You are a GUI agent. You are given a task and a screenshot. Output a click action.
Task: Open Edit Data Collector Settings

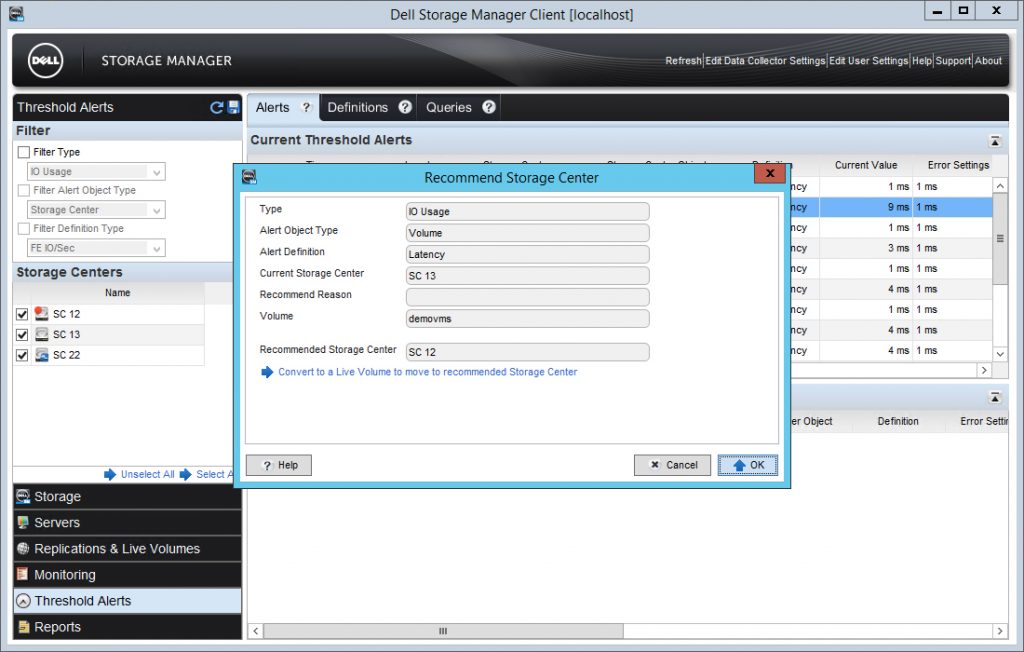(x=765, y=61)
